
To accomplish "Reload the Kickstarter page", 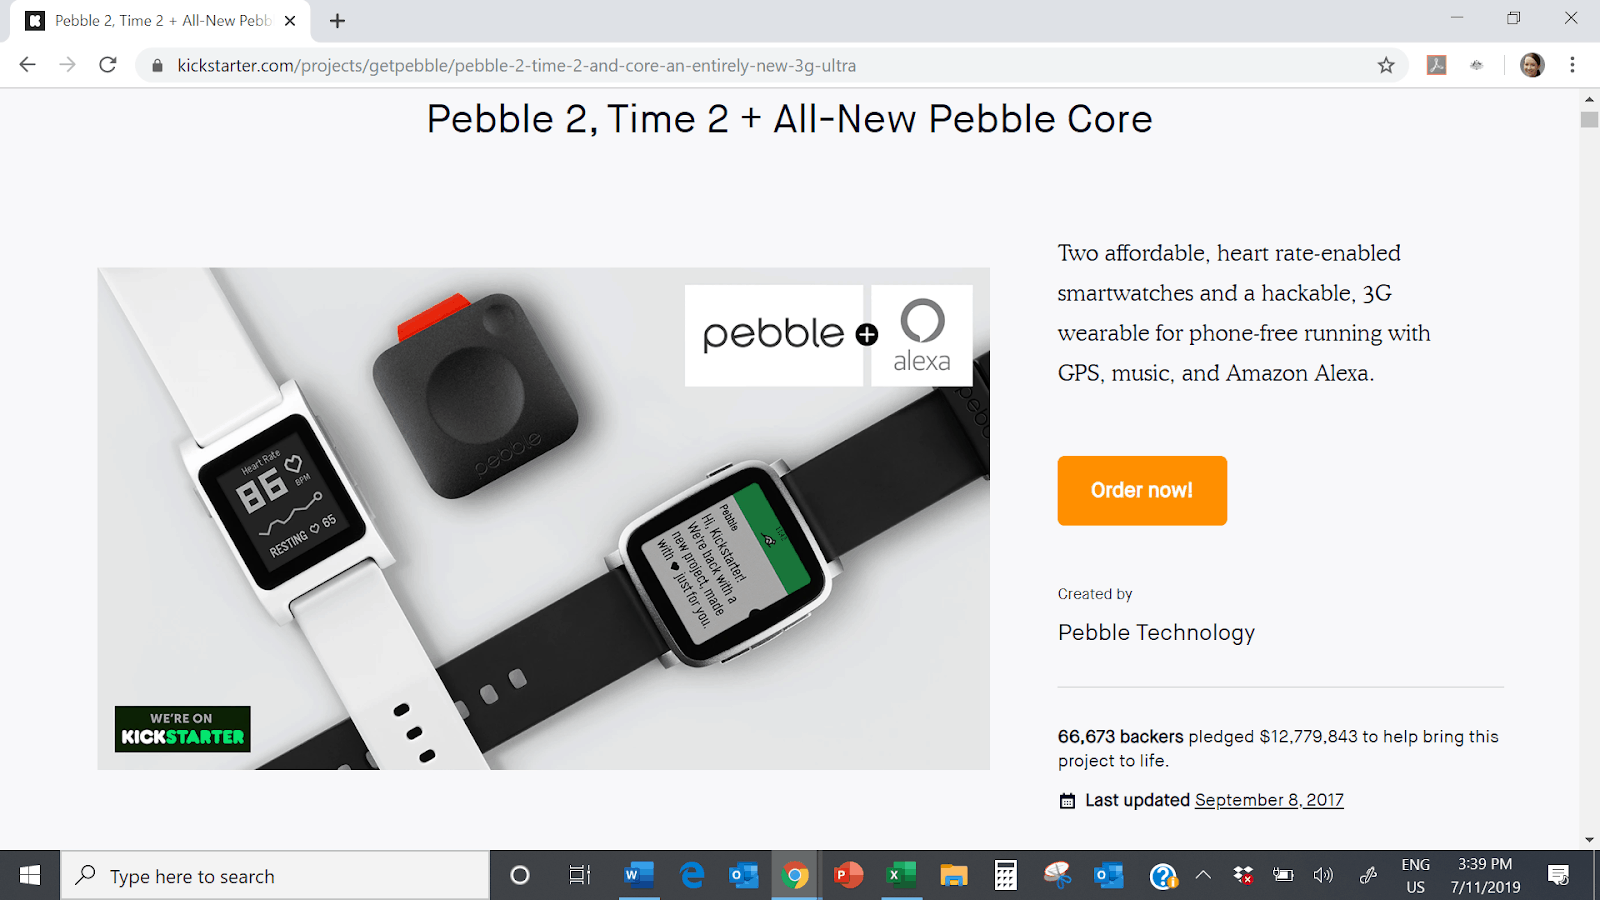I will point(108,65).
